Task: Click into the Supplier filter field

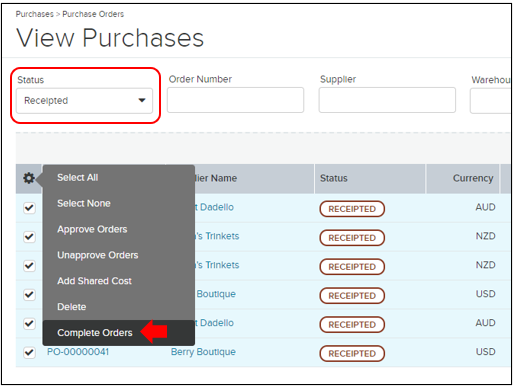Action: [x=387, y=100]
